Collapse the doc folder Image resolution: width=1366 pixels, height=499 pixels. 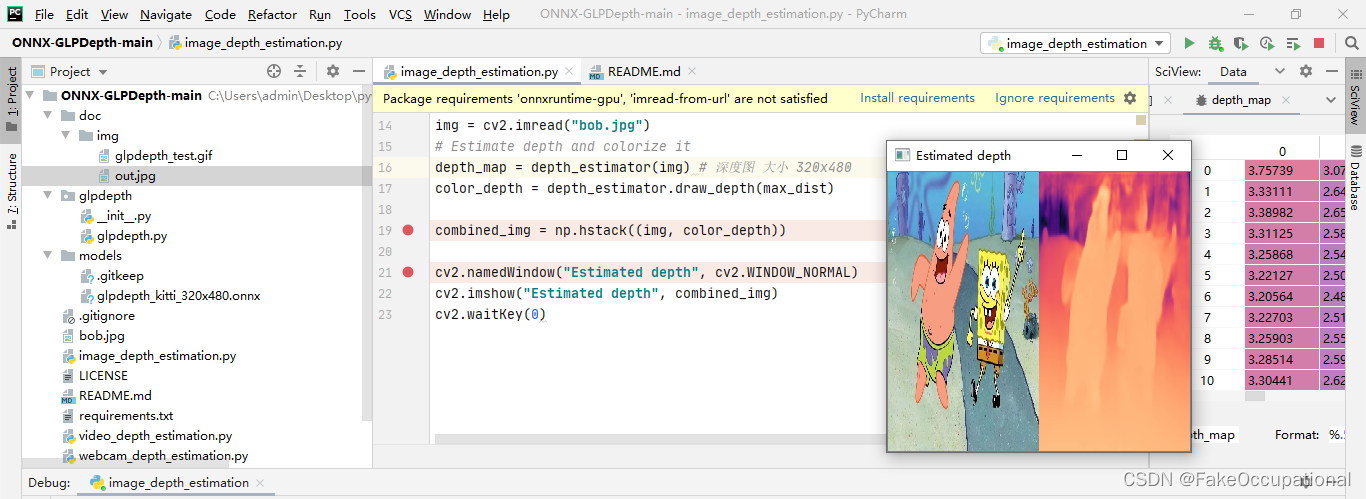[x=47, y=116]
